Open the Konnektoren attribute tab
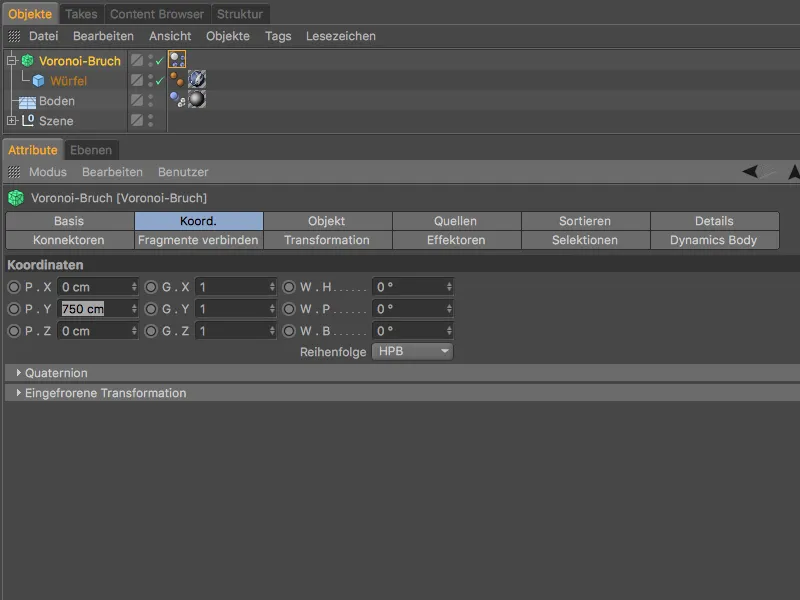The image size is (800, 600). pos(69,240)
